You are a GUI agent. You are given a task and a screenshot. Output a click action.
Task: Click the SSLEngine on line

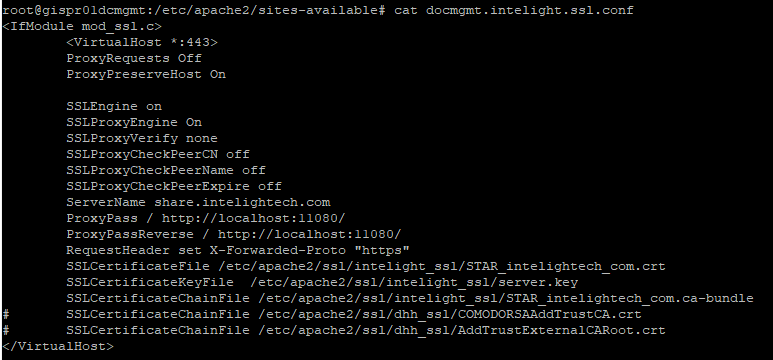coord(114,107)
